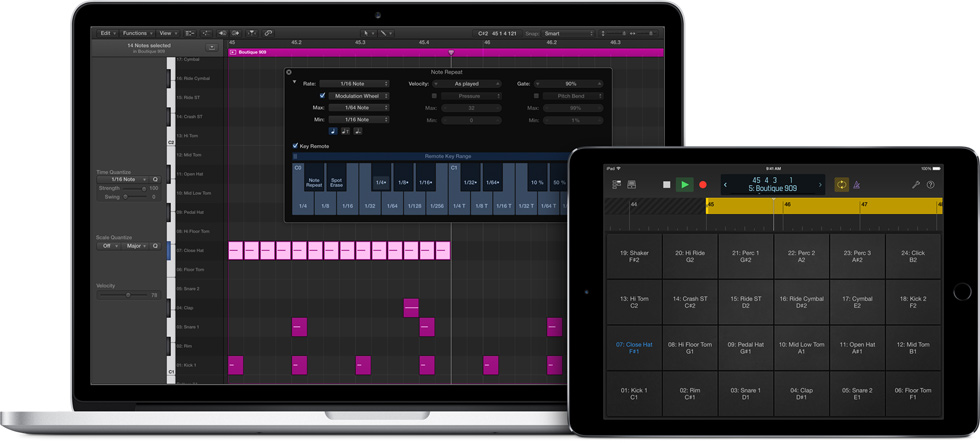Open the Edit menu in piano roll
The height and width of the screenshot is (443, 980).
click(108, 33)
